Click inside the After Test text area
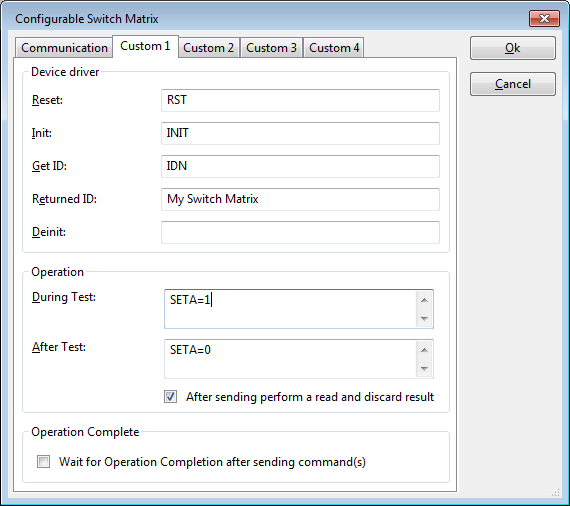Viewport: 570px width, 506px height. pos(291,359)
